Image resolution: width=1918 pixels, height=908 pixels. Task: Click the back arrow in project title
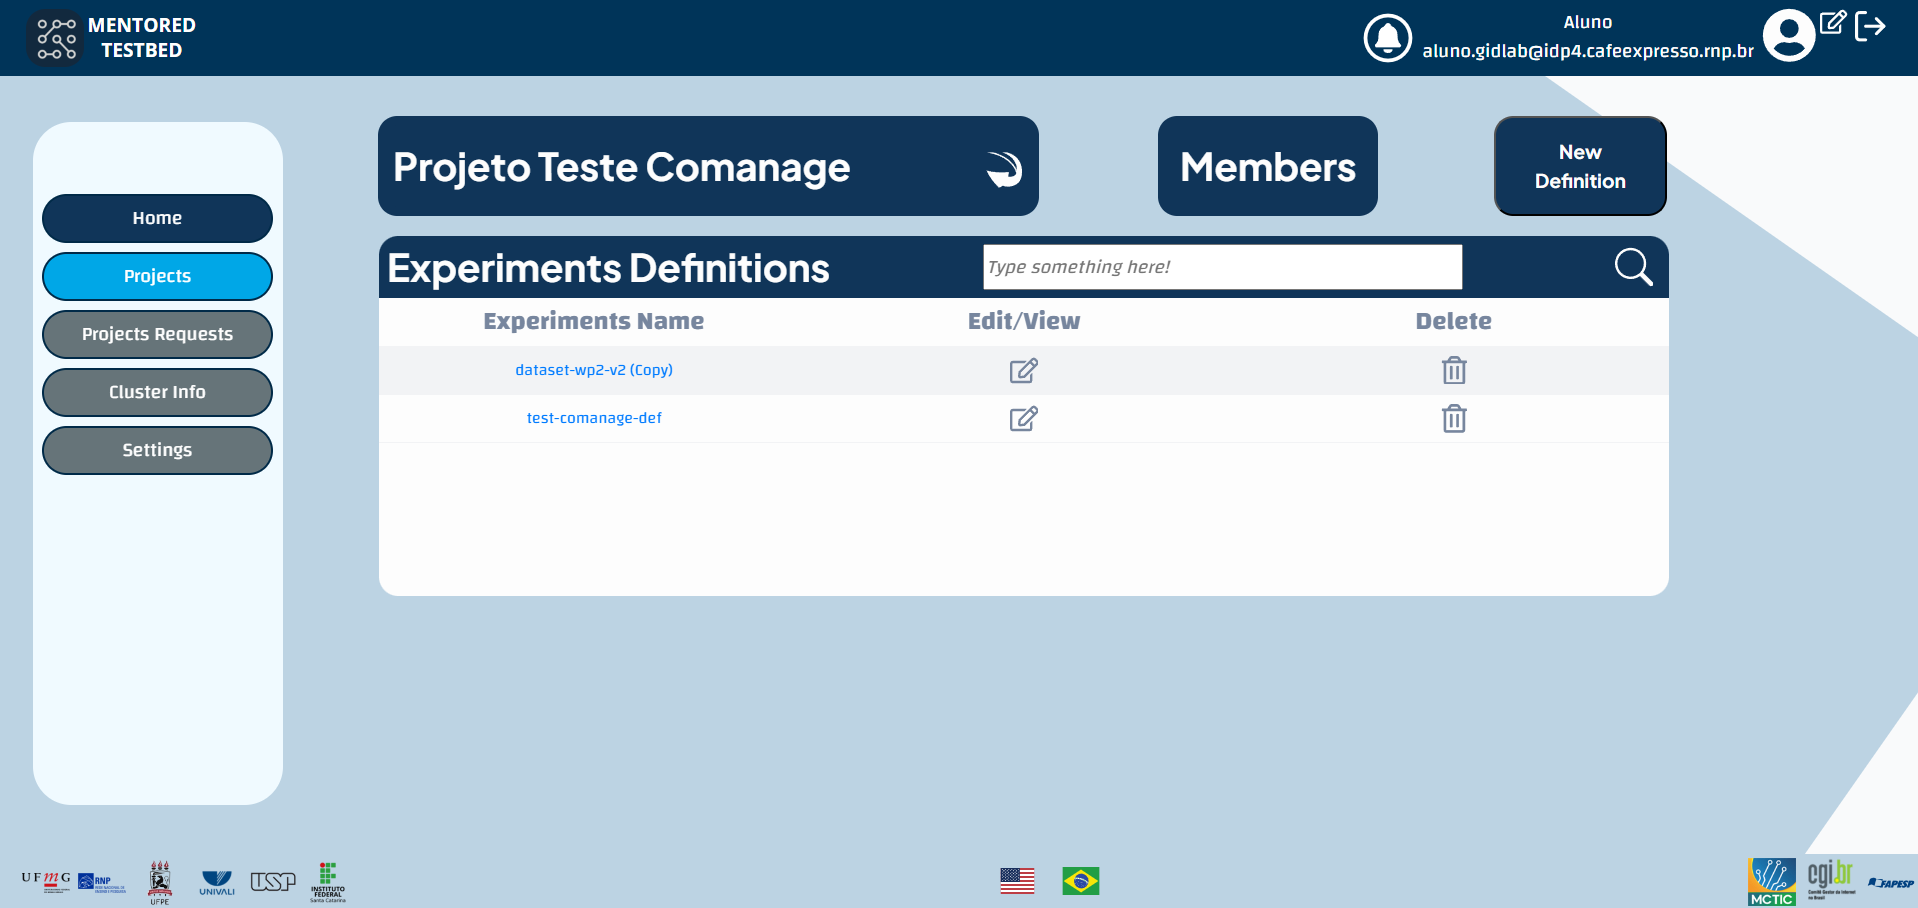(x=1003, y=168)
